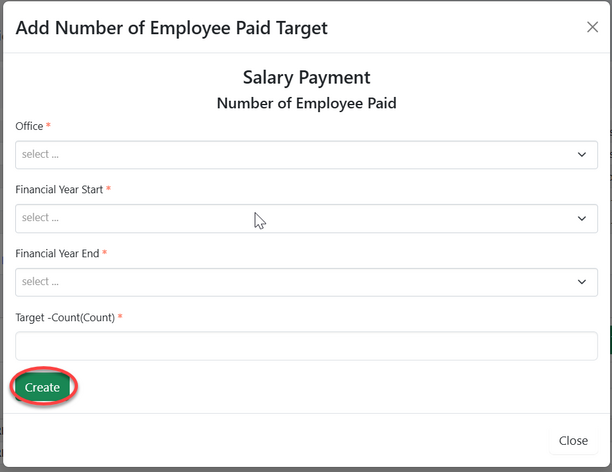Screen dimensions: 612x472
Task: Click the Office field label
Action: pyautogui.click(x=29, y=126)
